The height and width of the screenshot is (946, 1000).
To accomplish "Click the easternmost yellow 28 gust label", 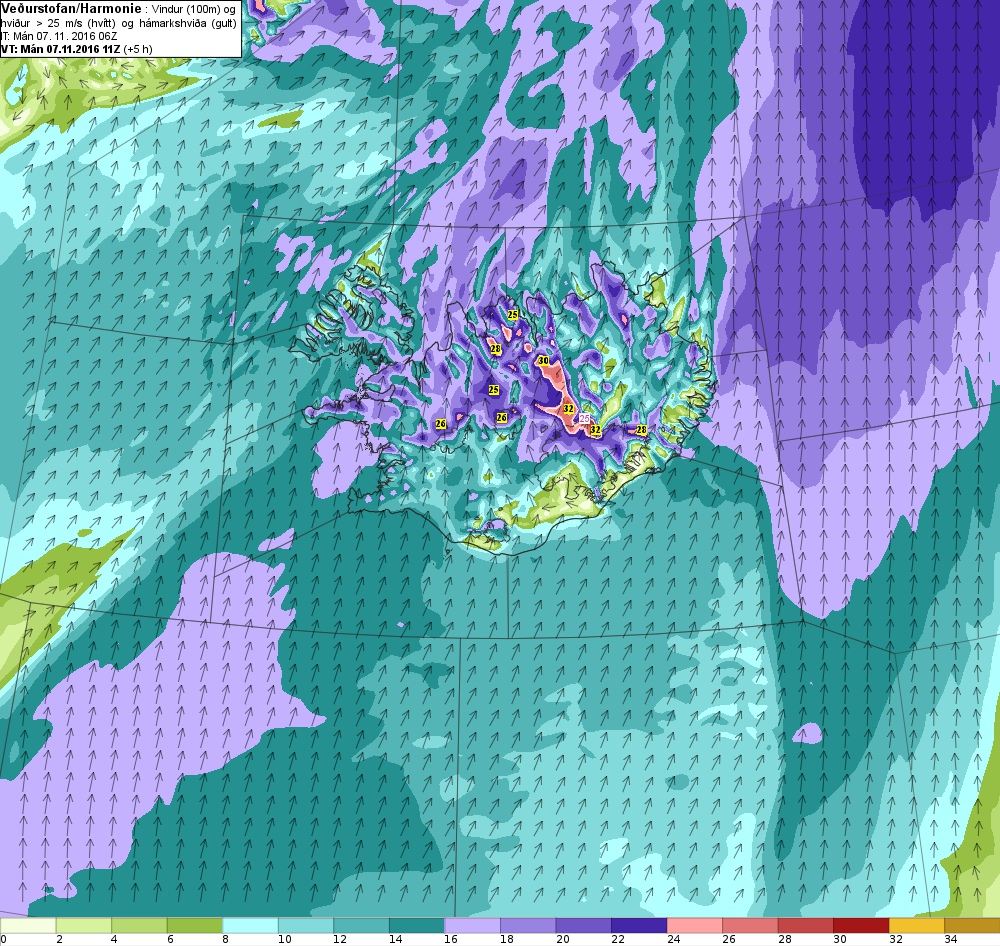I will click(642, 430).
